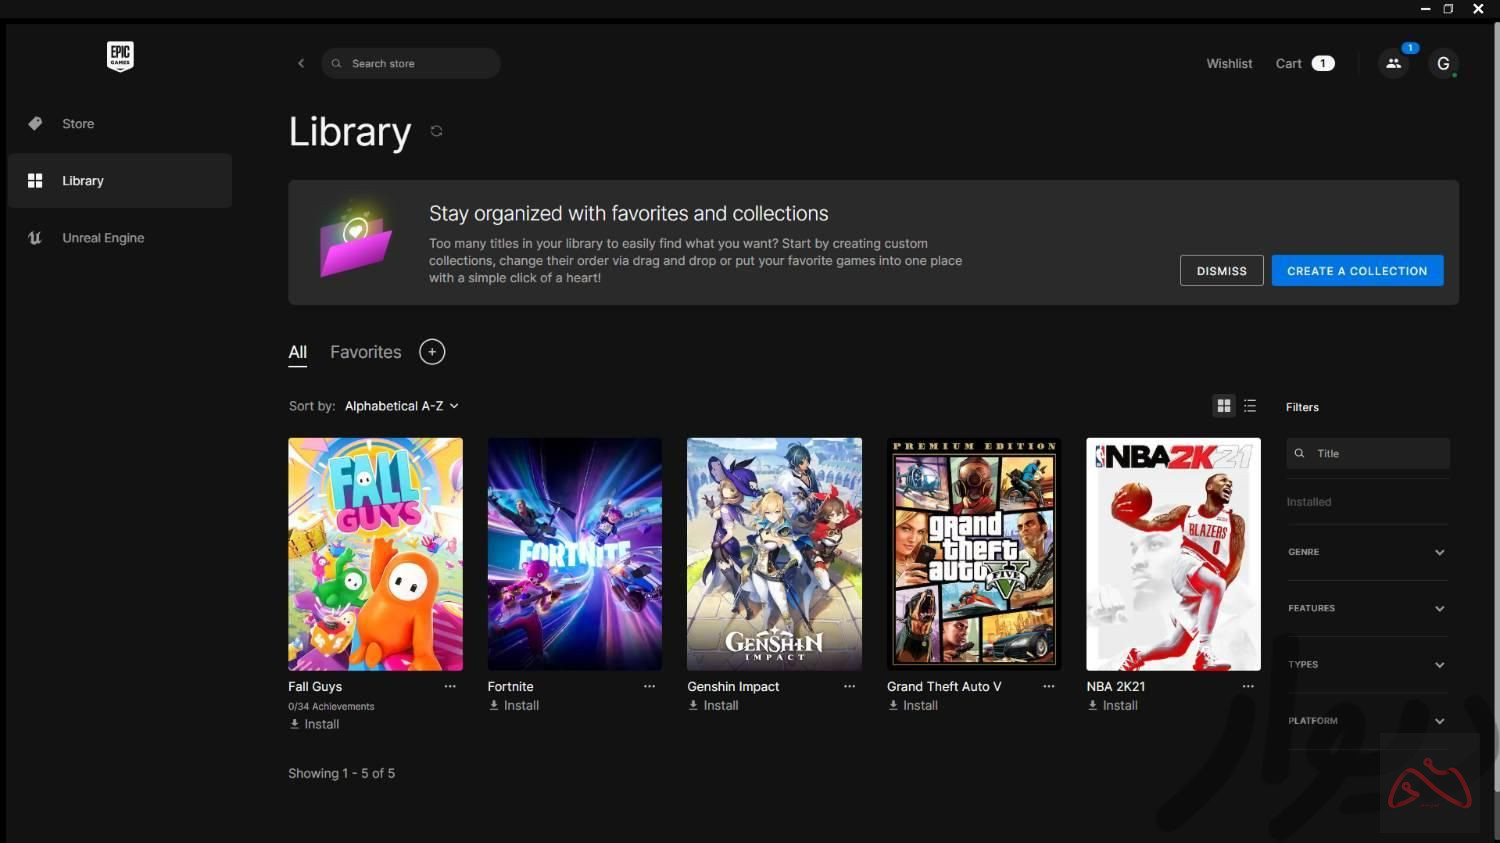Expand the Platform filter

pyautogui.click(x=1367, y=721)
